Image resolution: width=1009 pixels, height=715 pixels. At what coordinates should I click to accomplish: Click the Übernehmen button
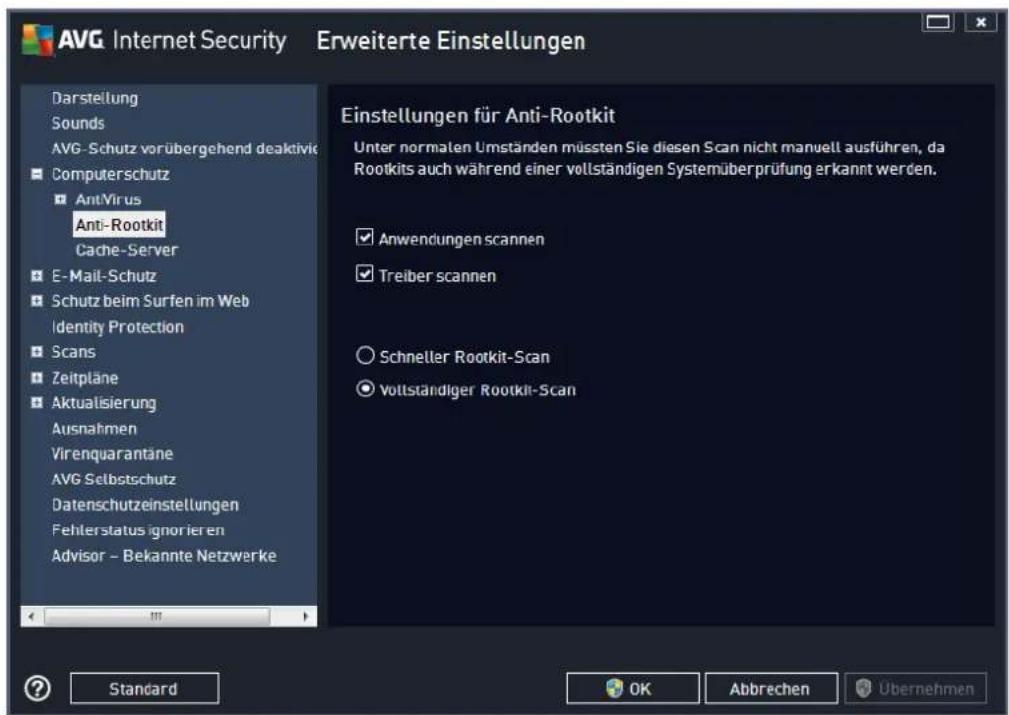pyautogui.click(x=915, y=689)
